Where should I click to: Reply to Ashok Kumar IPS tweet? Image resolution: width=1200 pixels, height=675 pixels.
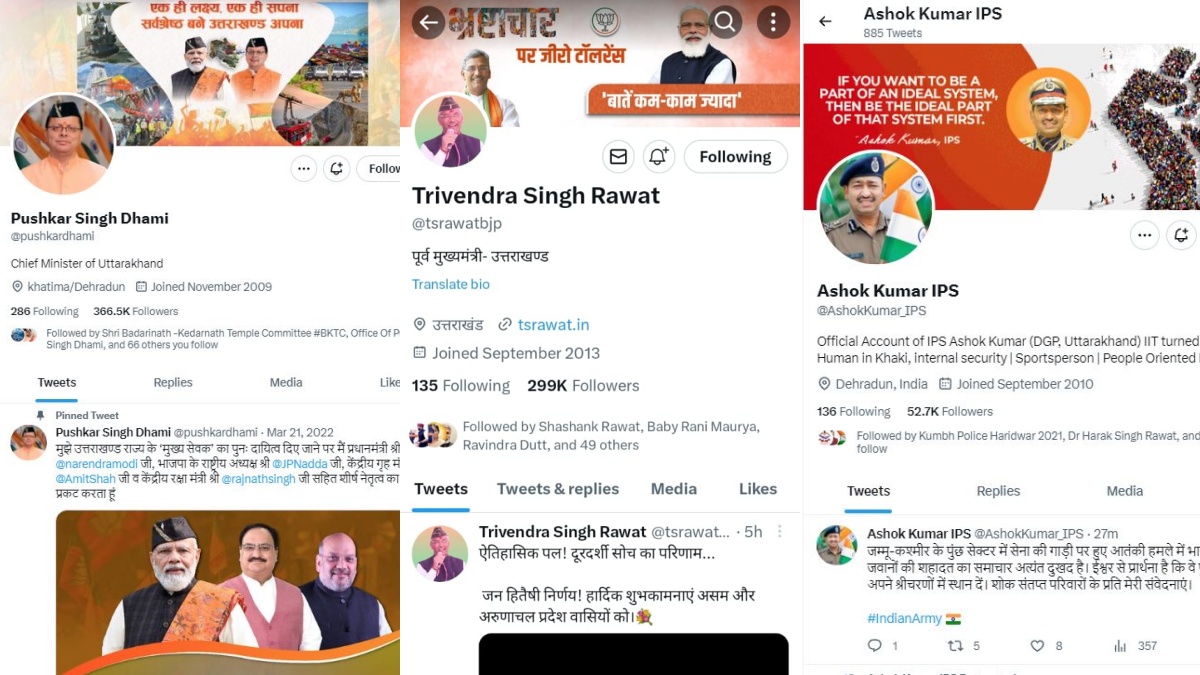point(875,646)
